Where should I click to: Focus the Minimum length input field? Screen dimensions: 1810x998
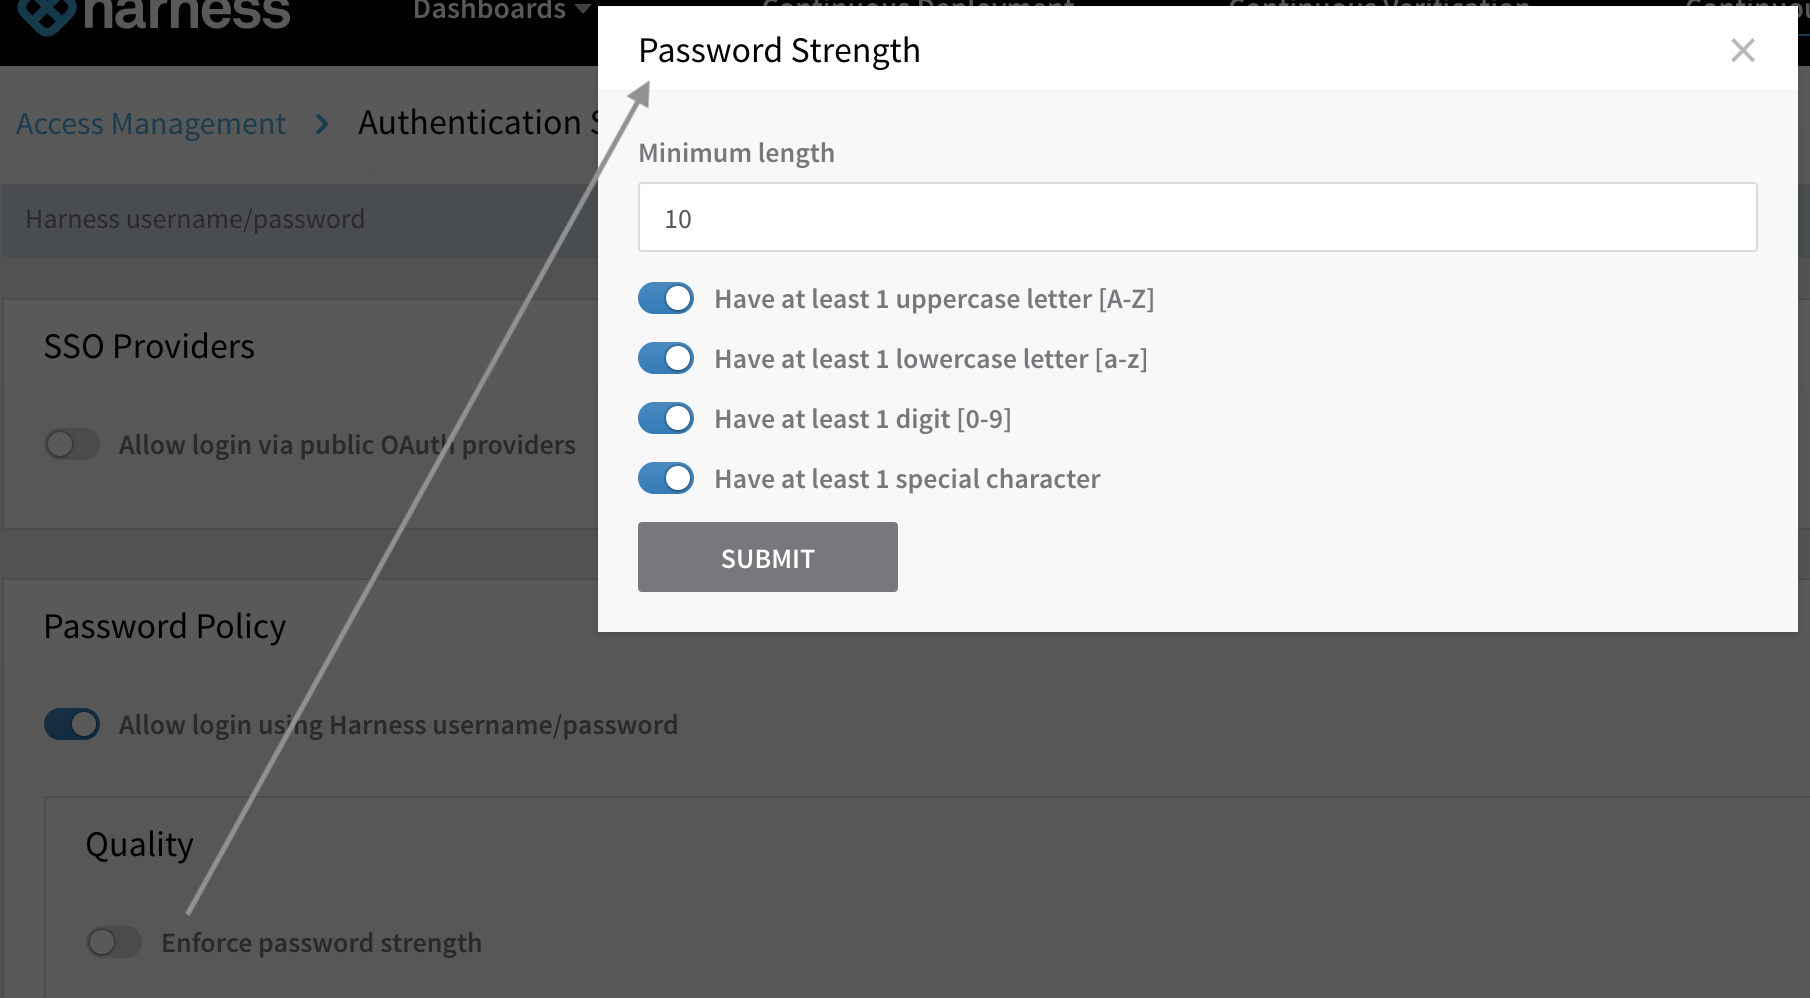point(1197,217)
